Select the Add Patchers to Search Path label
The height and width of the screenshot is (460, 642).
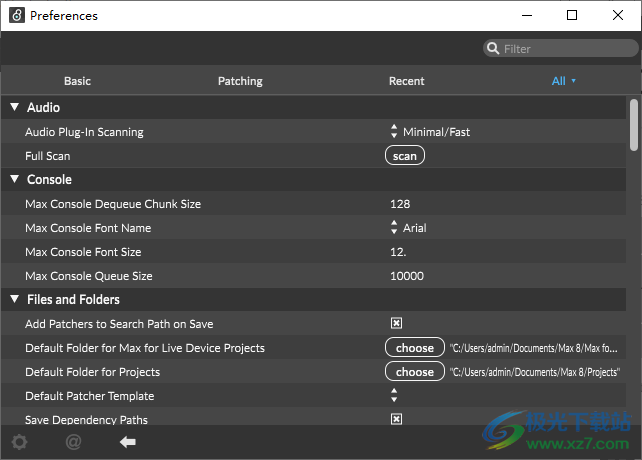(x=119, y=324)
